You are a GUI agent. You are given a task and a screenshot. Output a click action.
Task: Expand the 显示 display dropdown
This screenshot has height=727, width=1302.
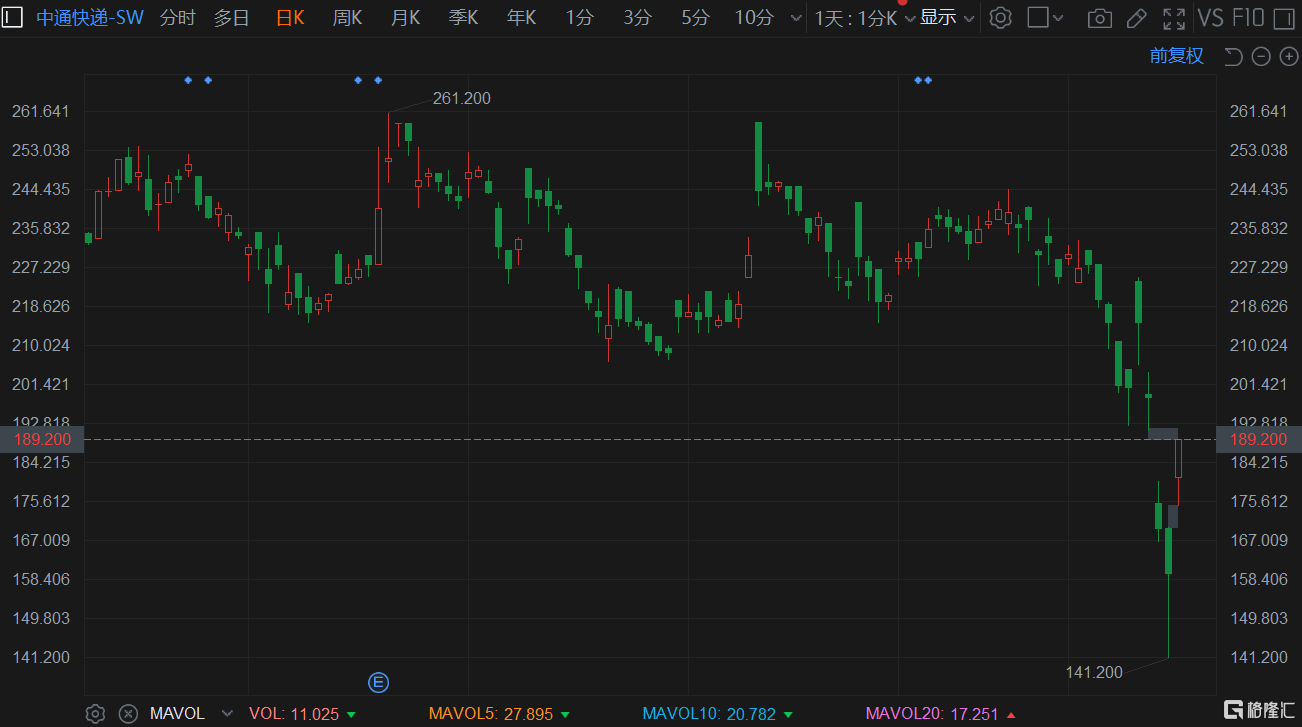[946, 18]
